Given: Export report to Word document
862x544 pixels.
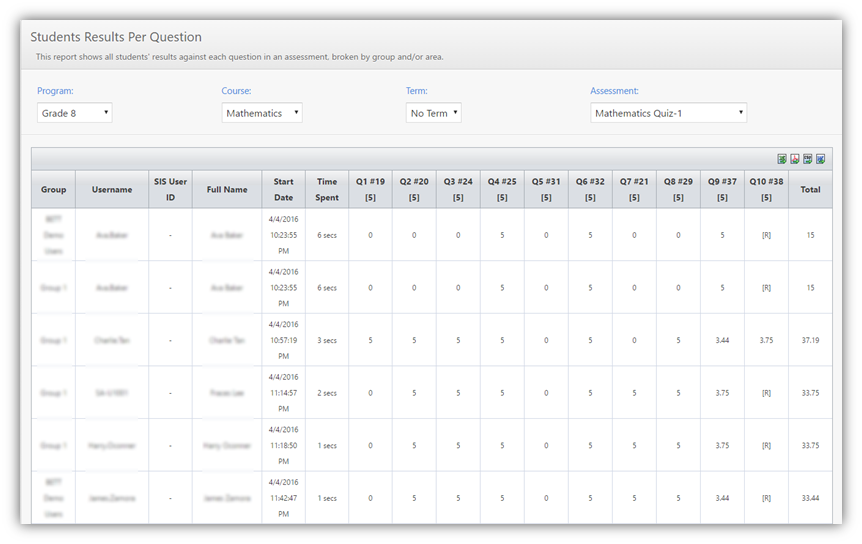Looking at the screenshot, I should point(820,159).
